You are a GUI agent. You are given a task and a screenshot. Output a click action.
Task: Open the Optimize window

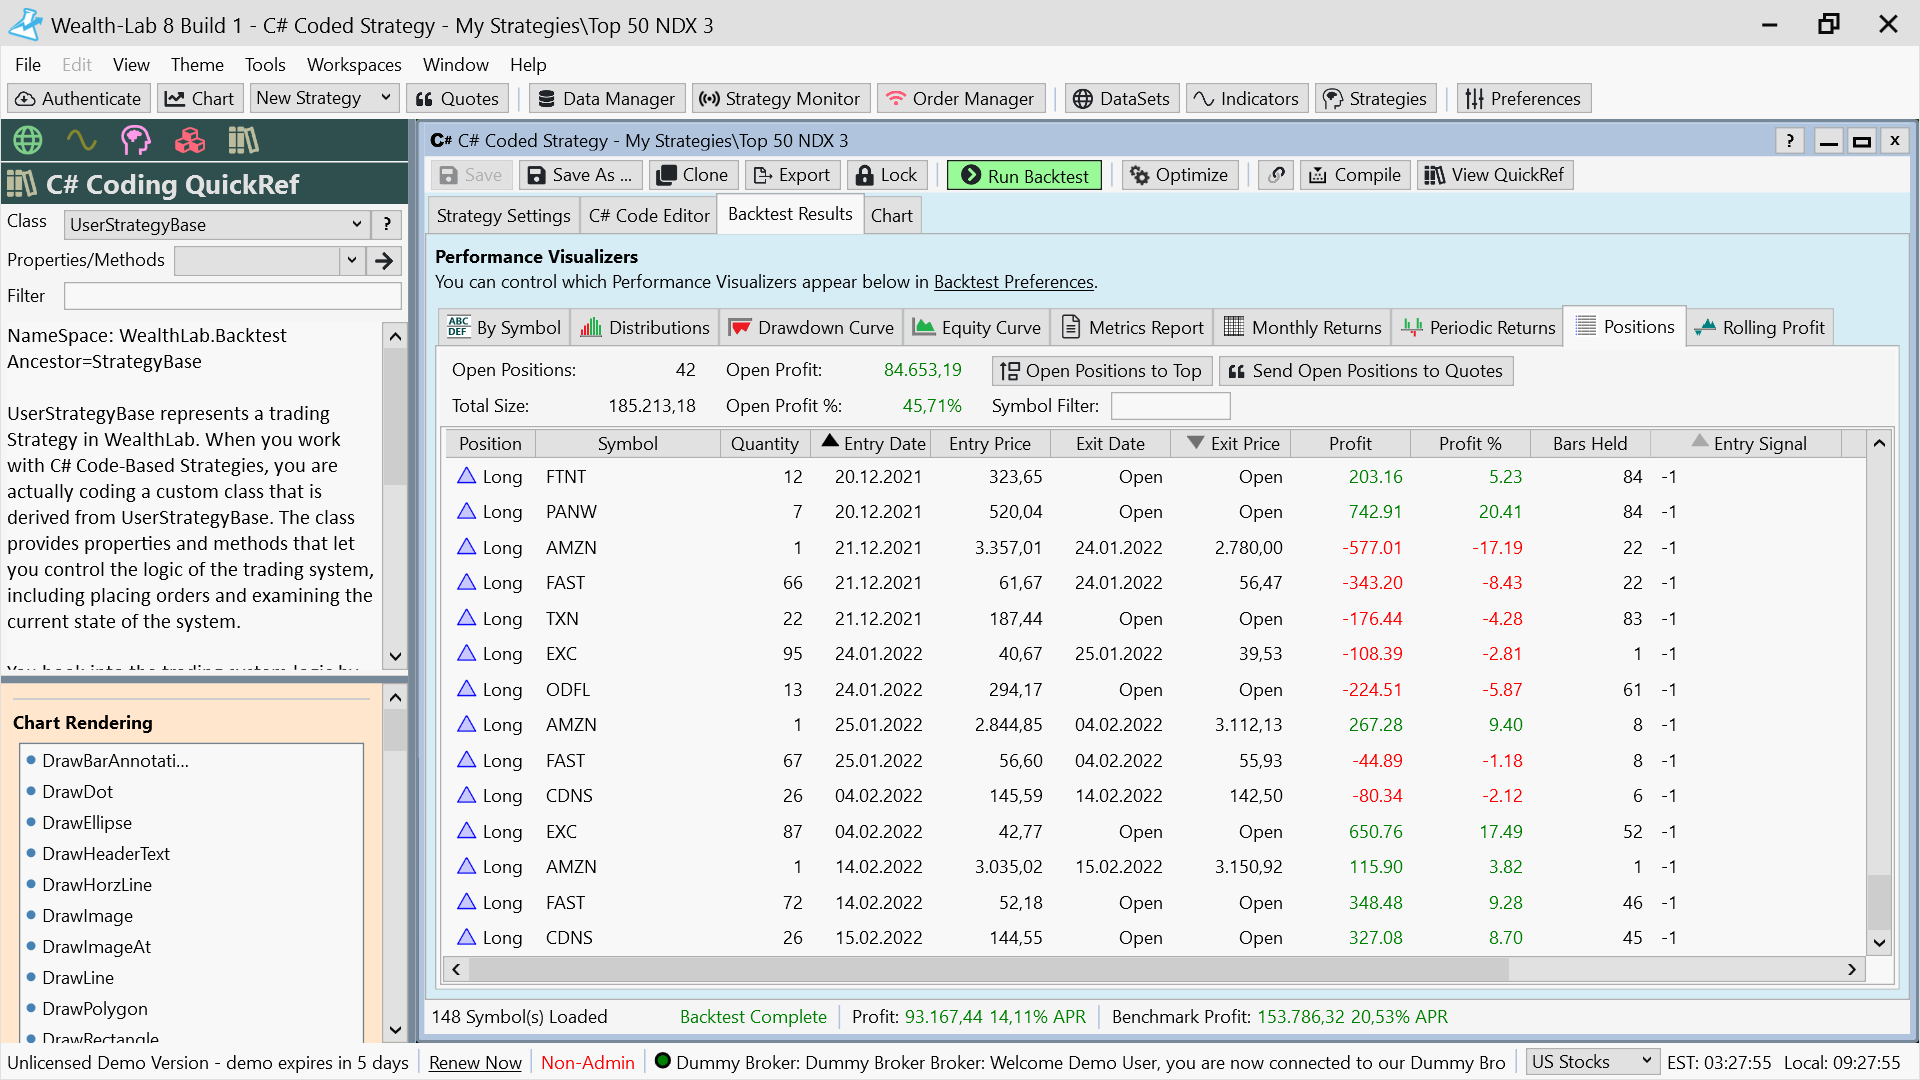[x=1180, y=175]
